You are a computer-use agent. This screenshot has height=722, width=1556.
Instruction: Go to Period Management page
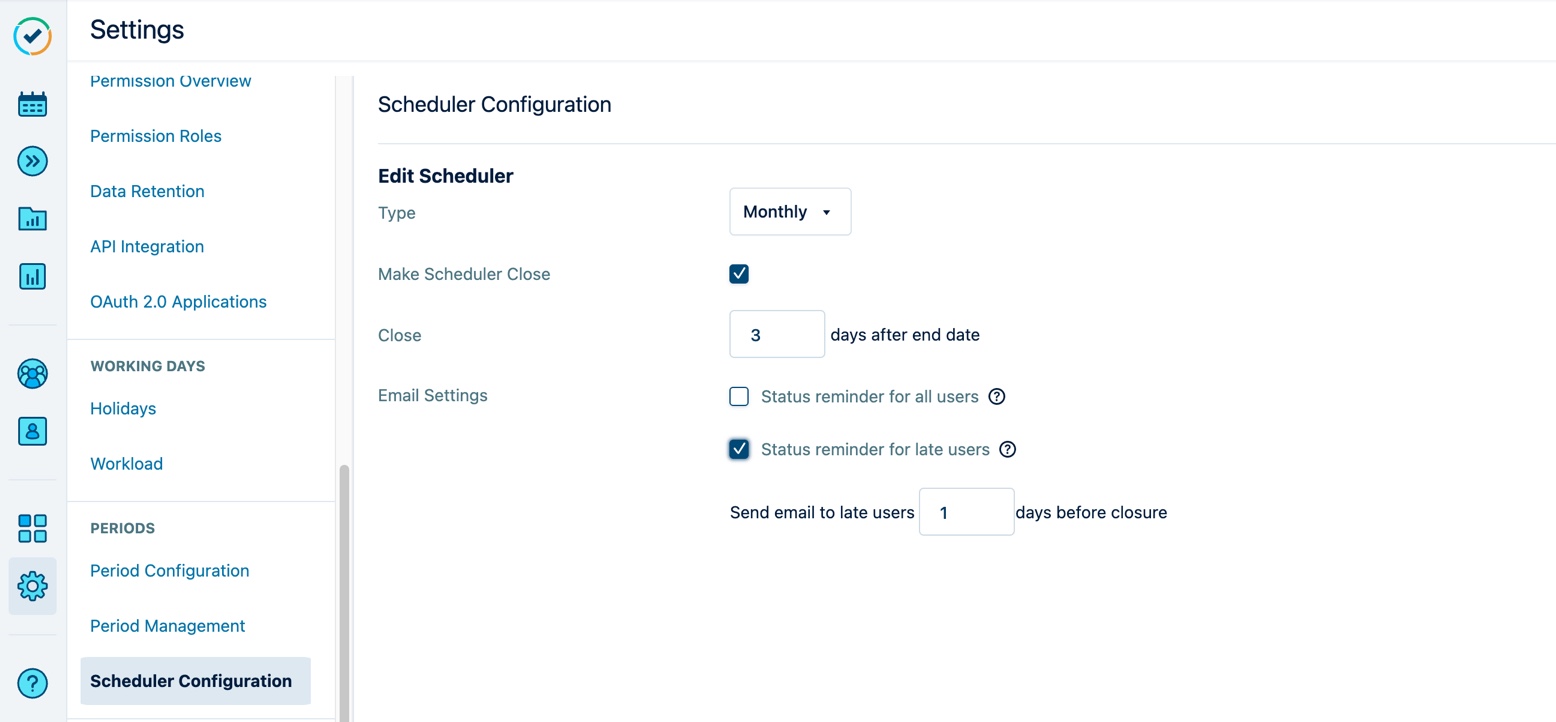pyautogui.click(x=168, y=626)
